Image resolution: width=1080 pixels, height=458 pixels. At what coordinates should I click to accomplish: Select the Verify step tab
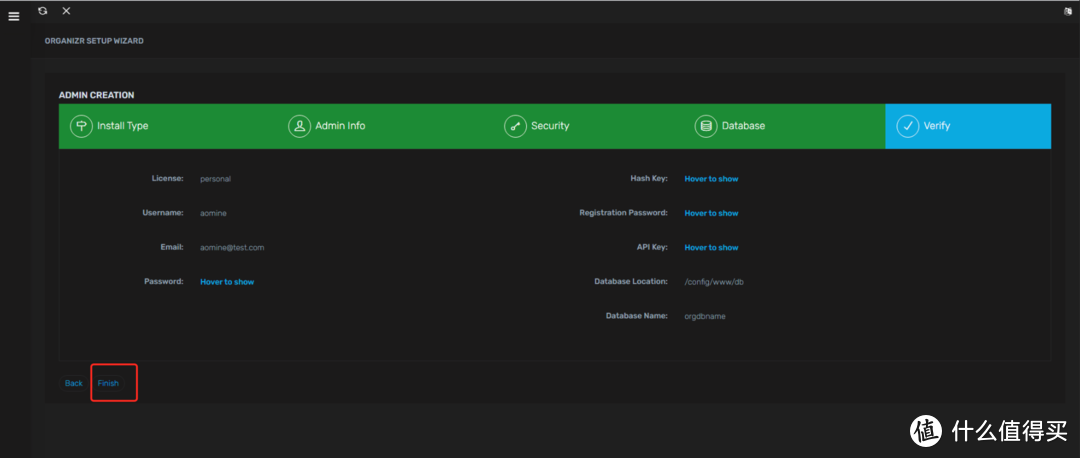[x=937, y=126]
